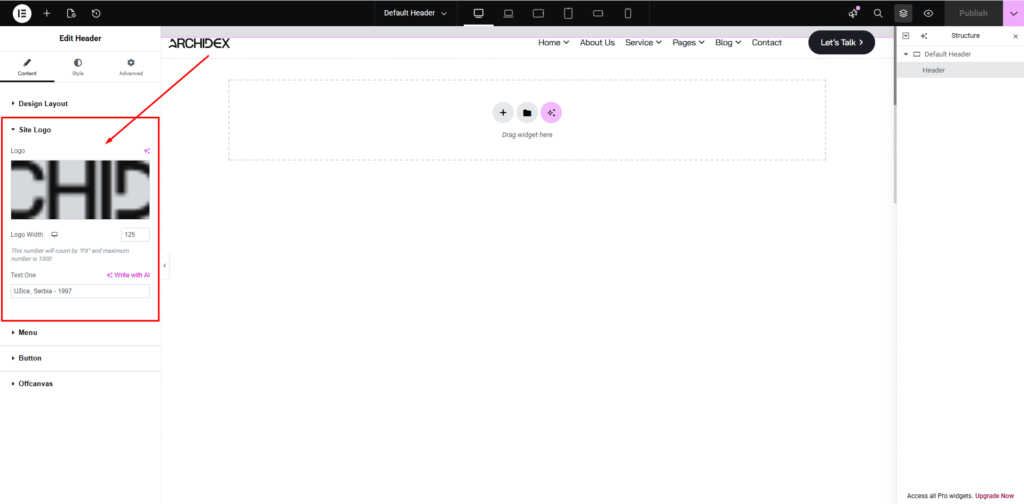The image size is (1024, 504).
Task: Click the plus Add Element icon
Action: pyautogui.click(x=47, y=13)
